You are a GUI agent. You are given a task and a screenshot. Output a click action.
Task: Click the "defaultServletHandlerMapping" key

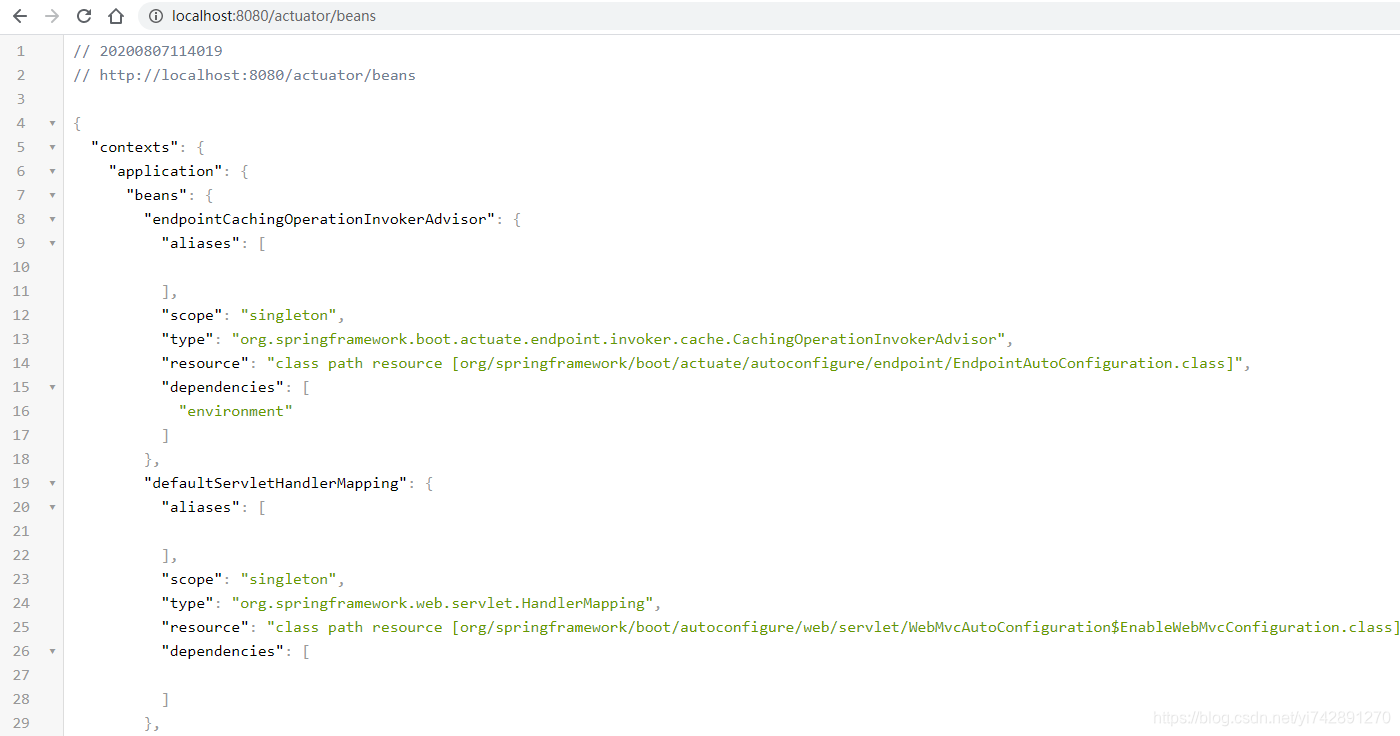pyautogui.click(x=276, y=483)
